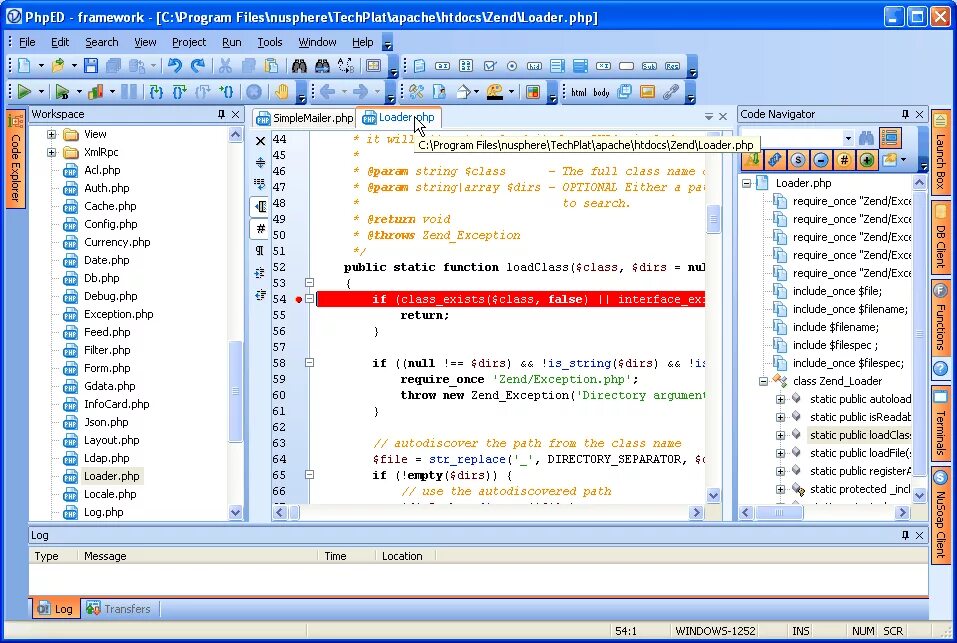Click the 'body' tag toolbar item
The image size is (957, 643).
pyautogui.click(x=601, y=92)
